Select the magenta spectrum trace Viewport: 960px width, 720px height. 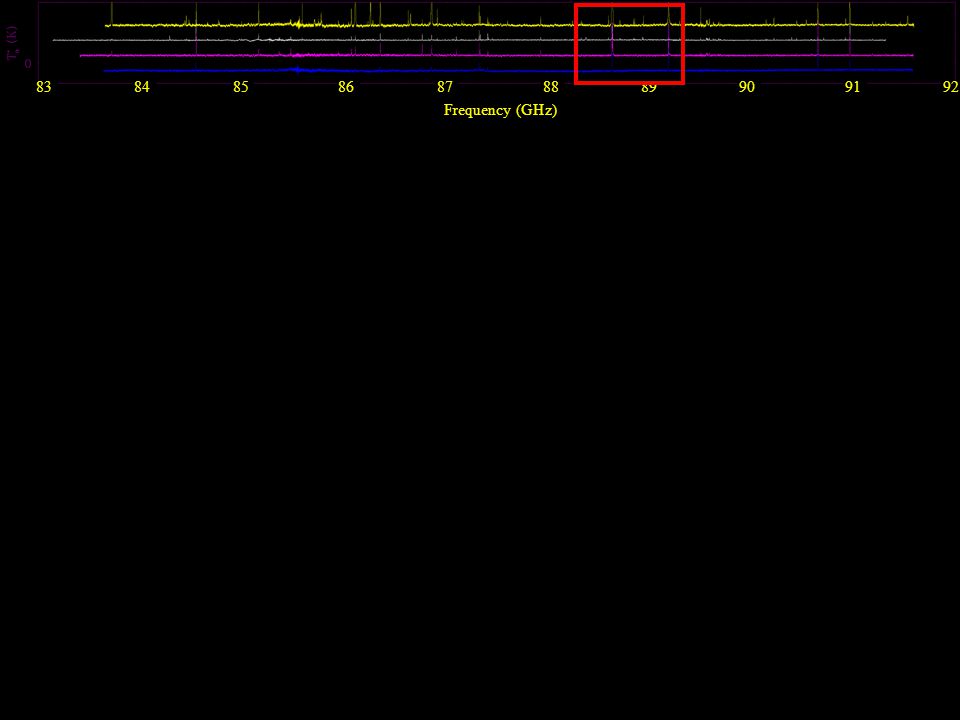pyautogui.click(x=497, y=55)
